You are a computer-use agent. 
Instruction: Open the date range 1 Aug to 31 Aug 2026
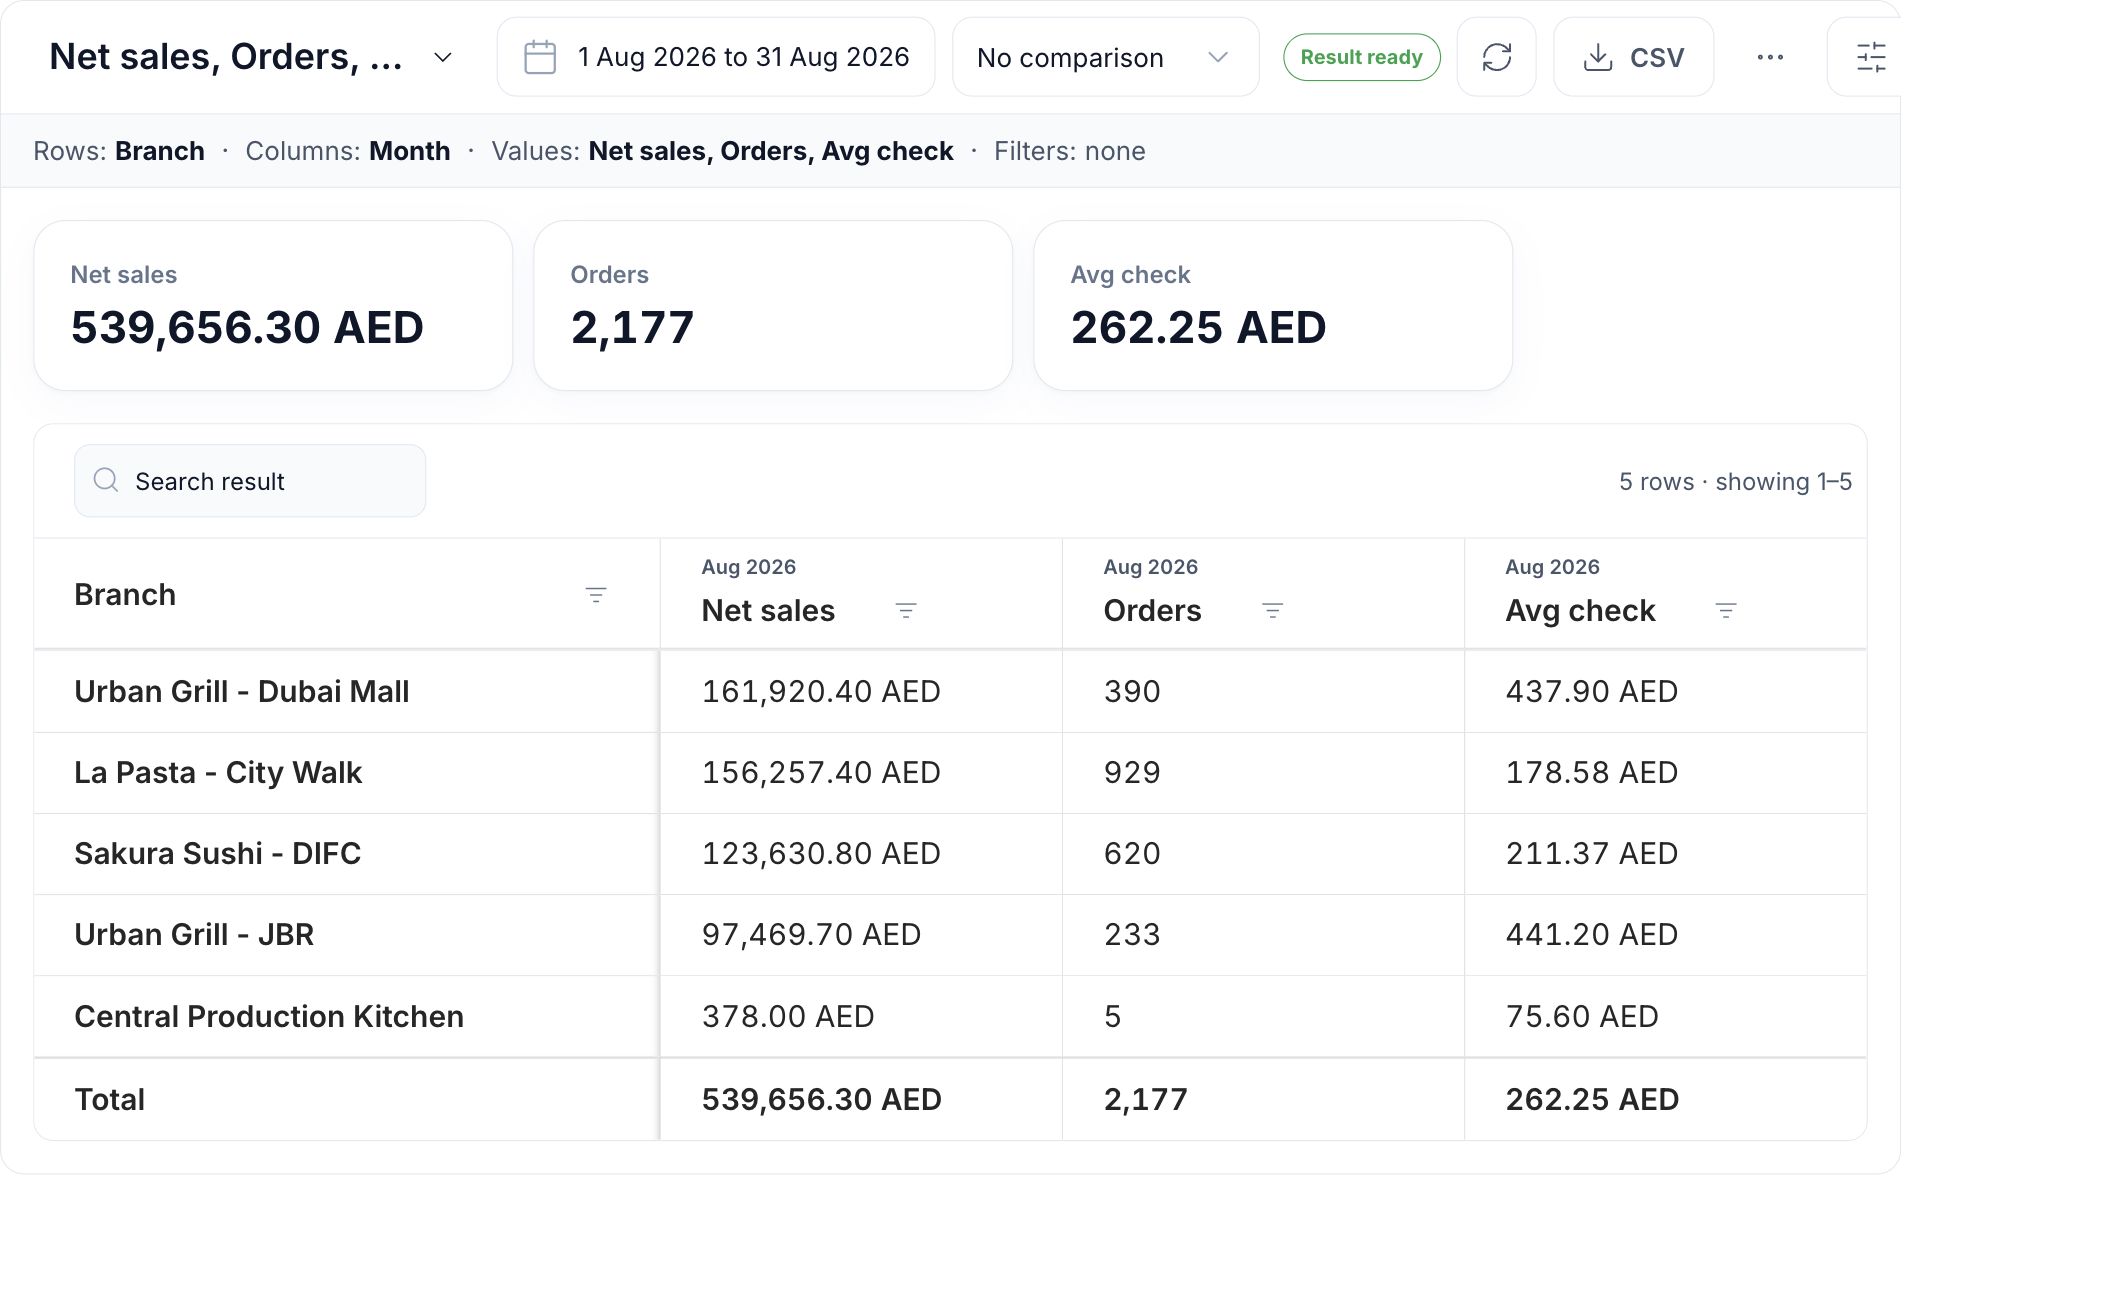[716, 57]
